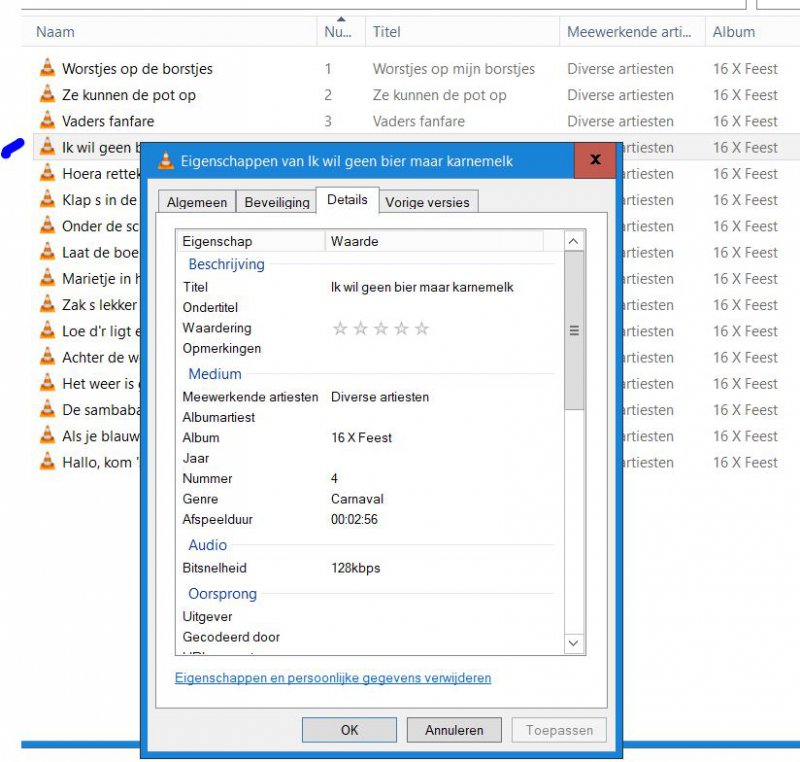Click VLC cone icon in properties dialog title bar
This screenshot has width=800, height=762.
tap(166, 161)
